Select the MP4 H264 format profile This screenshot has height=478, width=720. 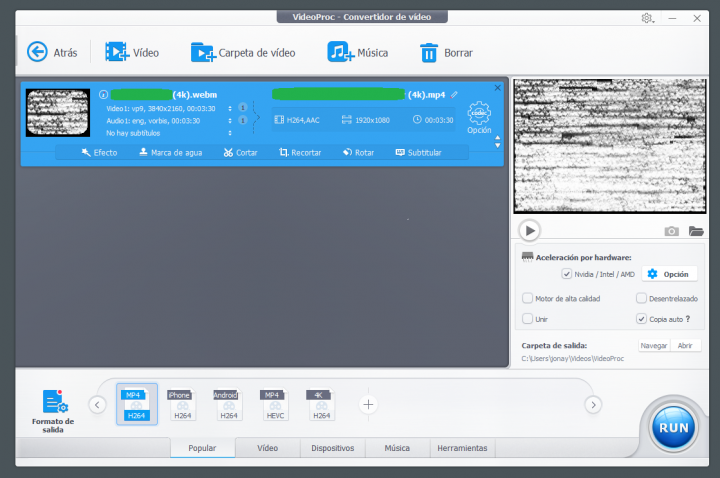(x=137, y=405)
